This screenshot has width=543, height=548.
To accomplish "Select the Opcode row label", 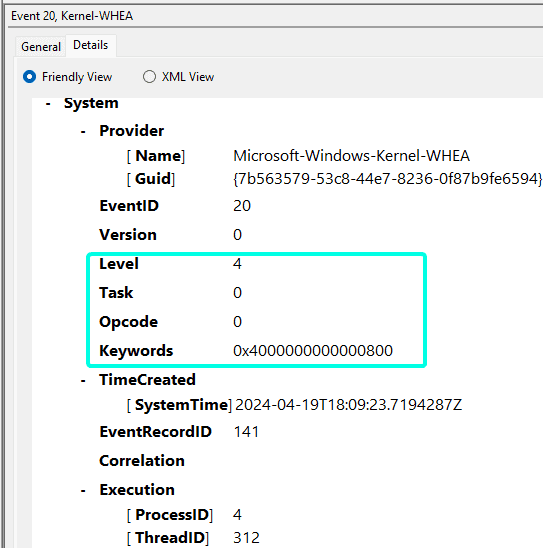I will tap(129, 322).
